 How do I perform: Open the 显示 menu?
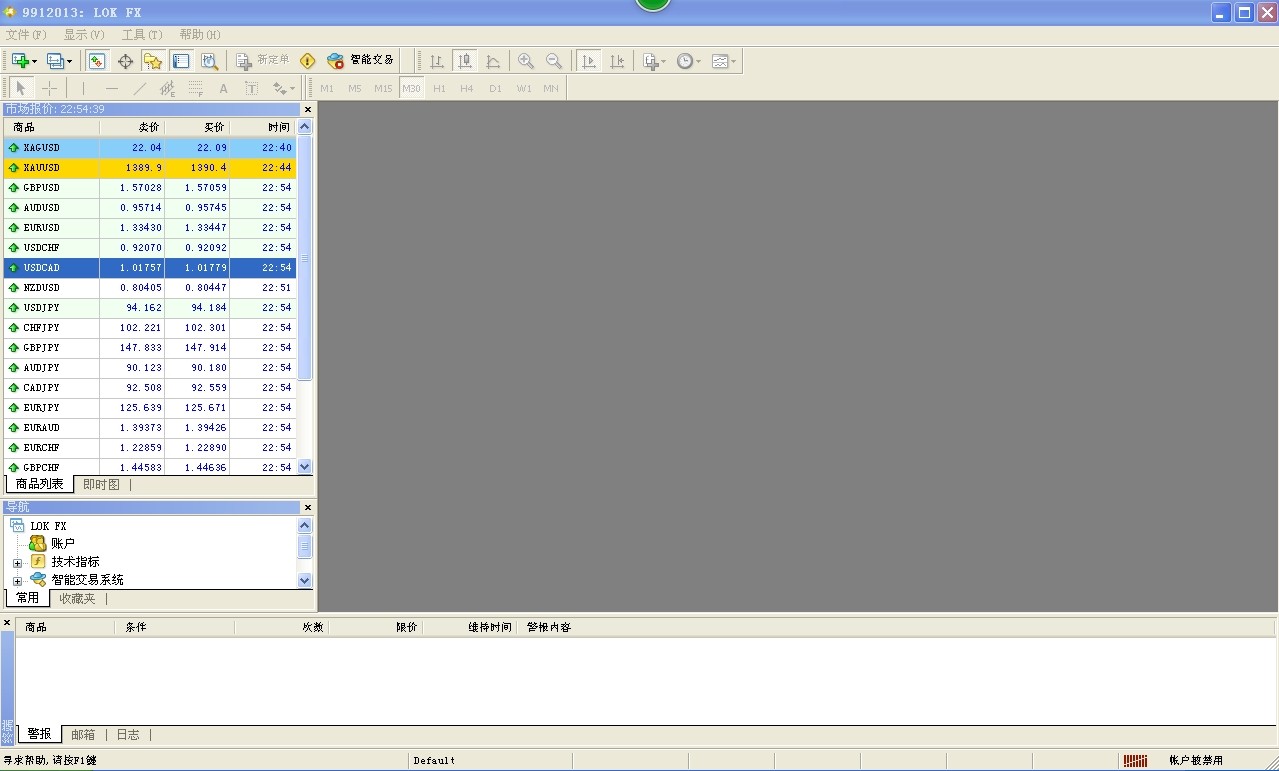click(84, 35)
